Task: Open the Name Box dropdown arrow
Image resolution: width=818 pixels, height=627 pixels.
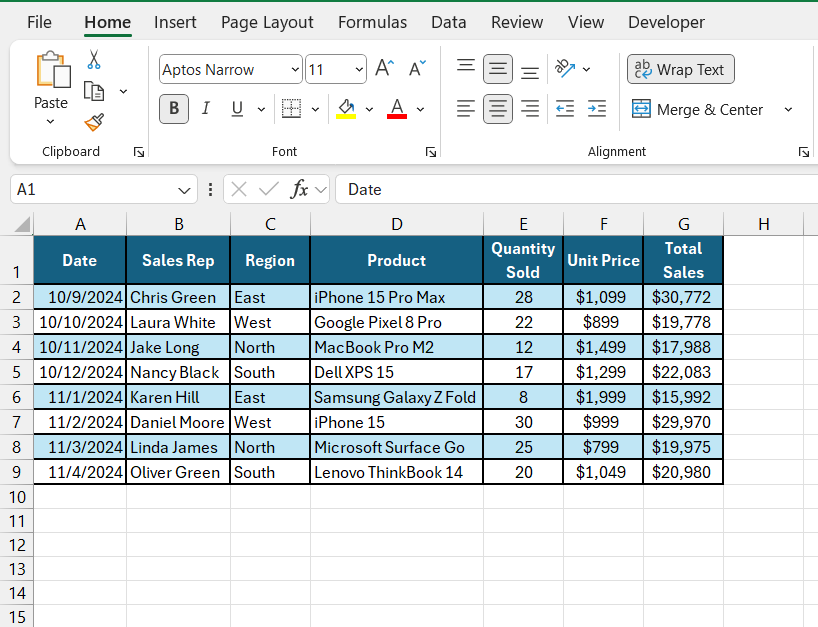Action: click(184, 190)
